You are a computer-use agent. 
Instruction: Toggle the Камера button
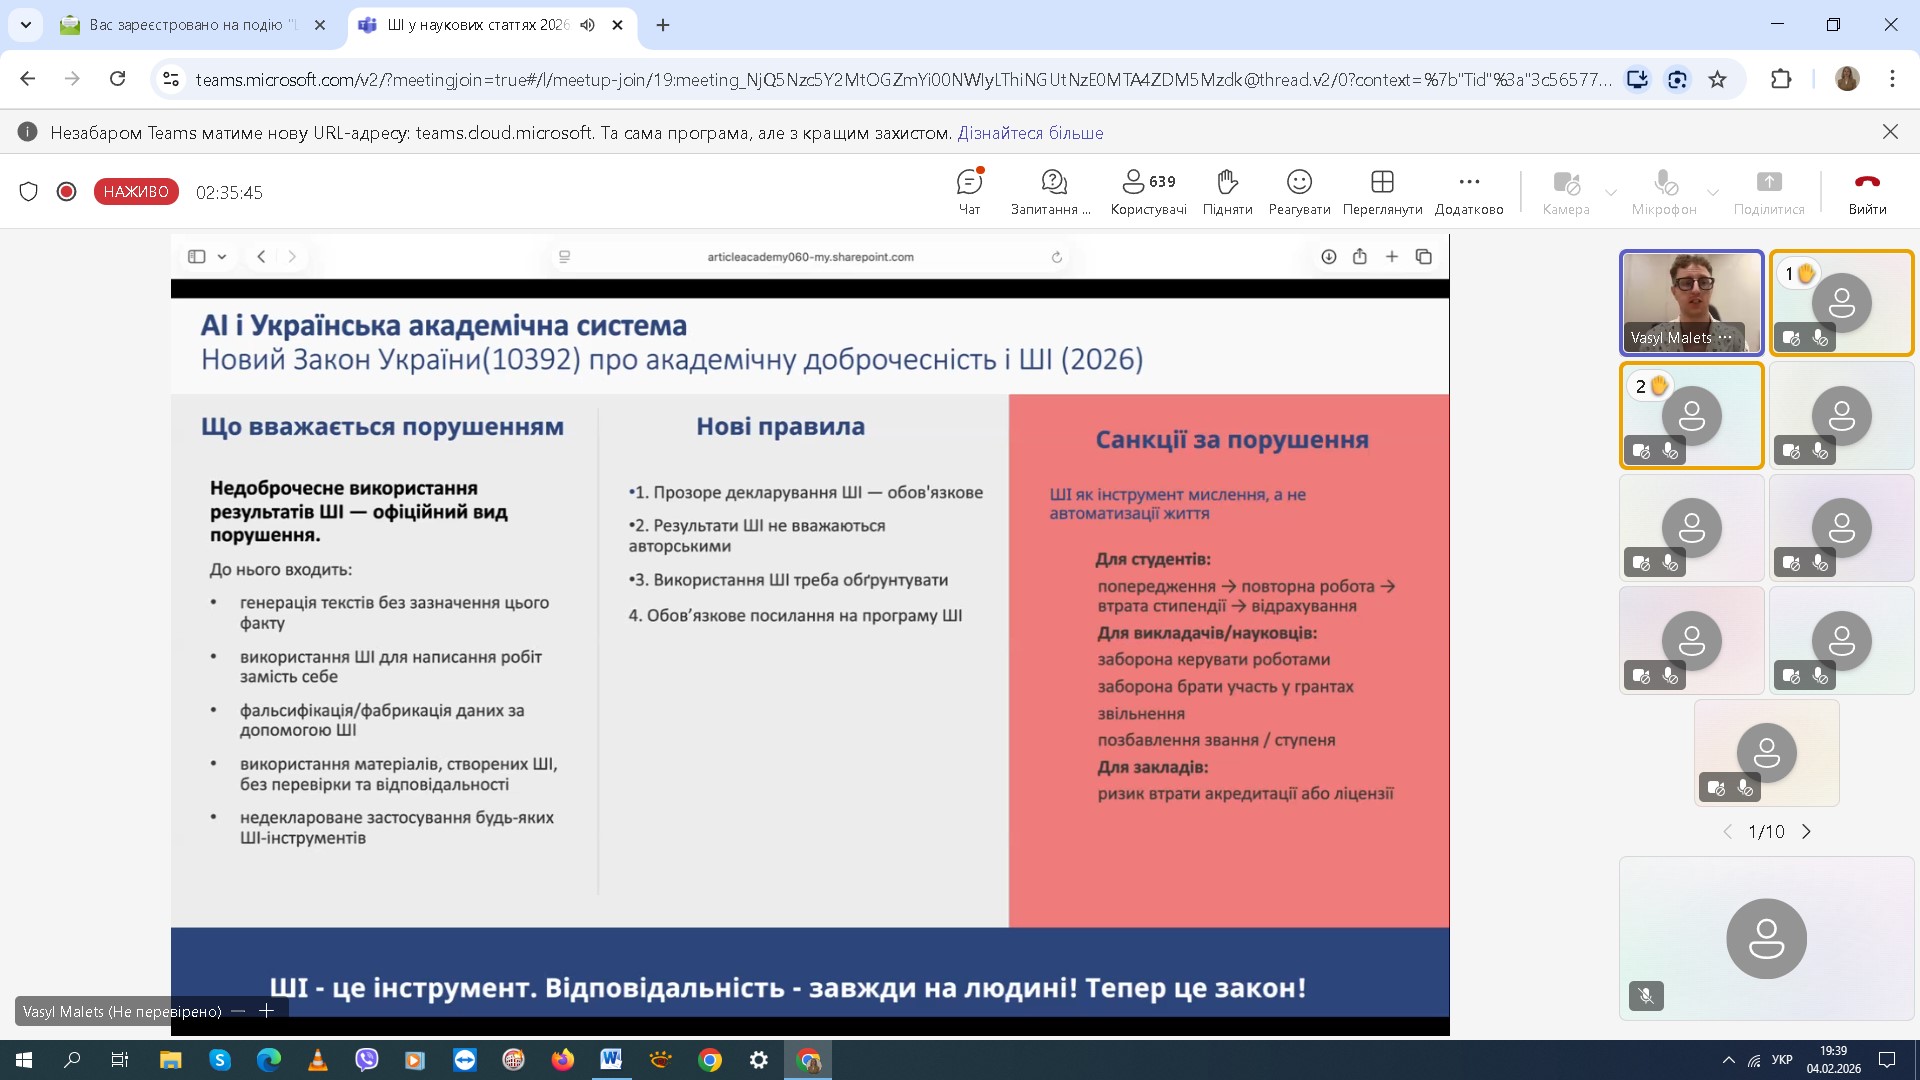(1565, 191)
